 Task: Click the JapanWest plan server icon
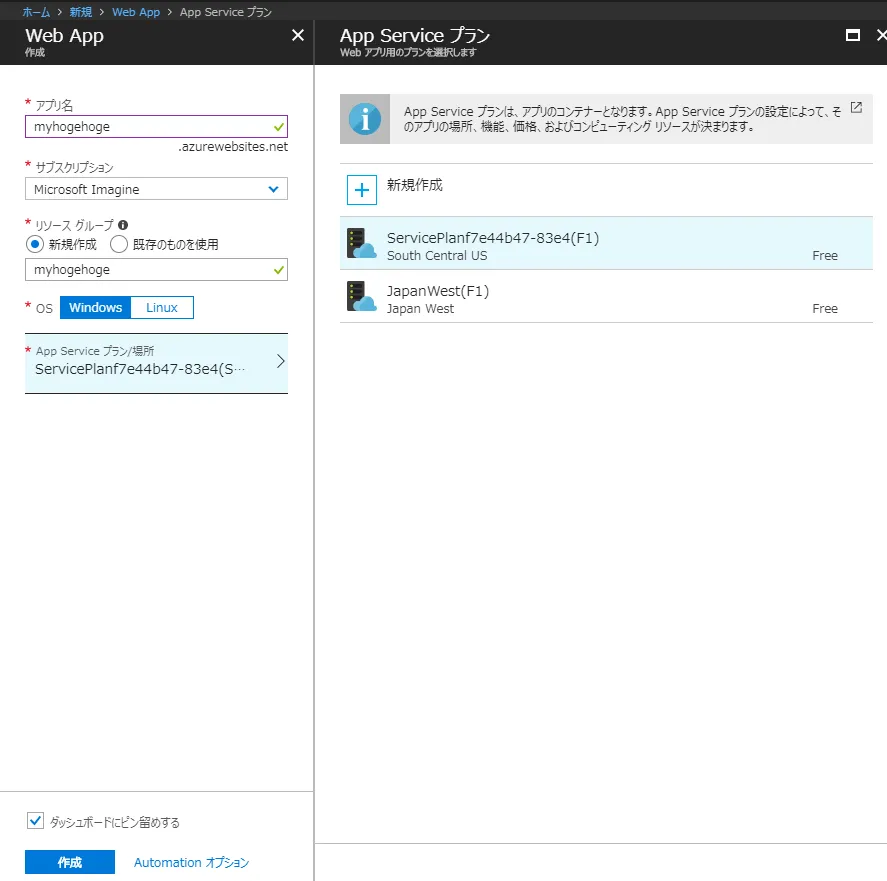[361, 296]
